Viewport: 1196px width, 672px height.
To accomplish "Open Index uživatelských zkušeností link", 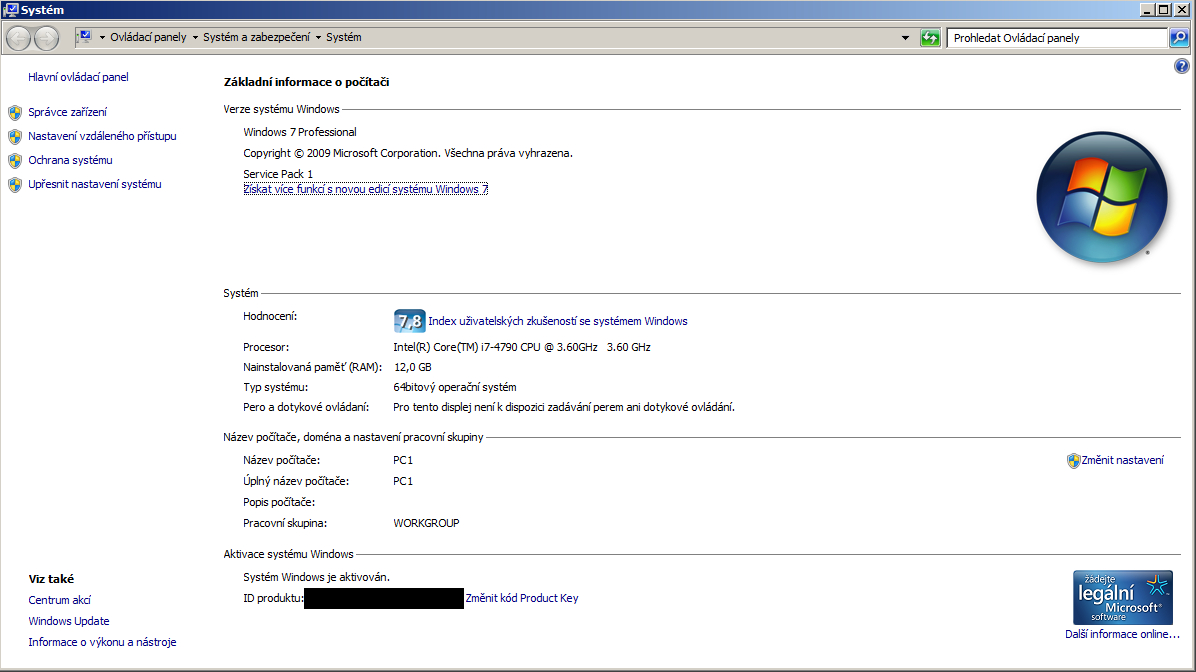I will 558,321.
